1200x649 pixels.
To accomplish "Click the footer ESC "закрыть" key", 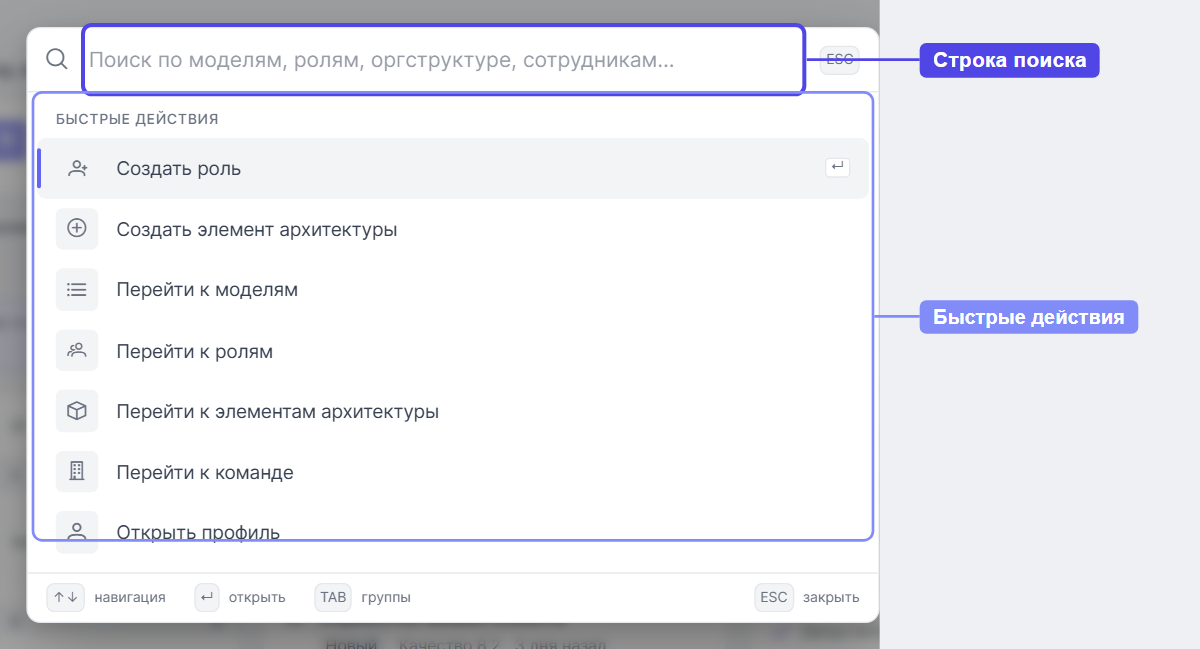I will coord(774,597).
